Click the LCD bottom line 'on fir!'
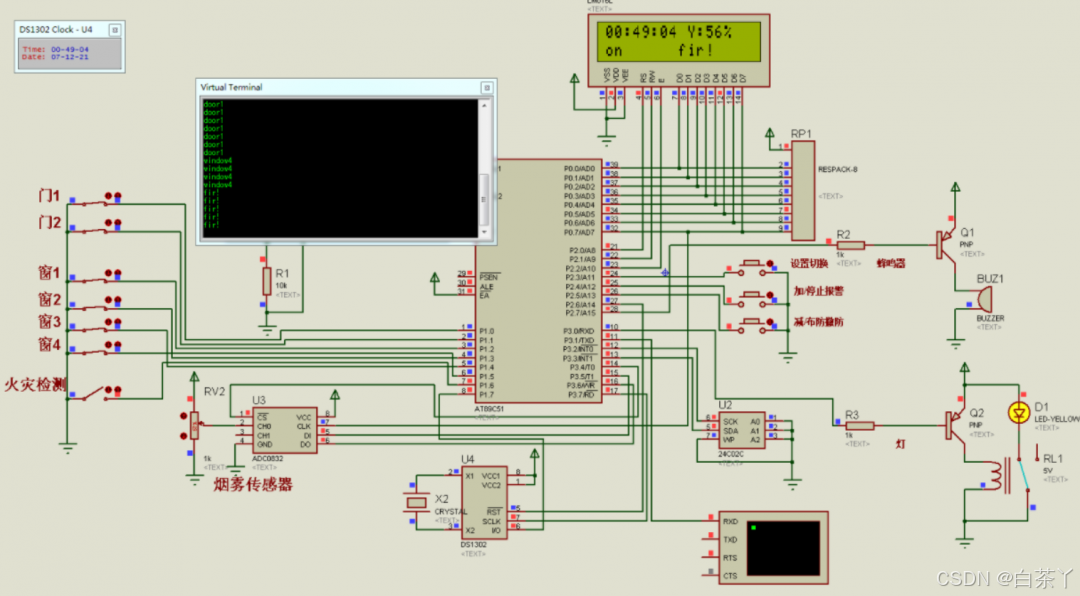Screen dimensions: 1080x596 [x=659, y=50]
